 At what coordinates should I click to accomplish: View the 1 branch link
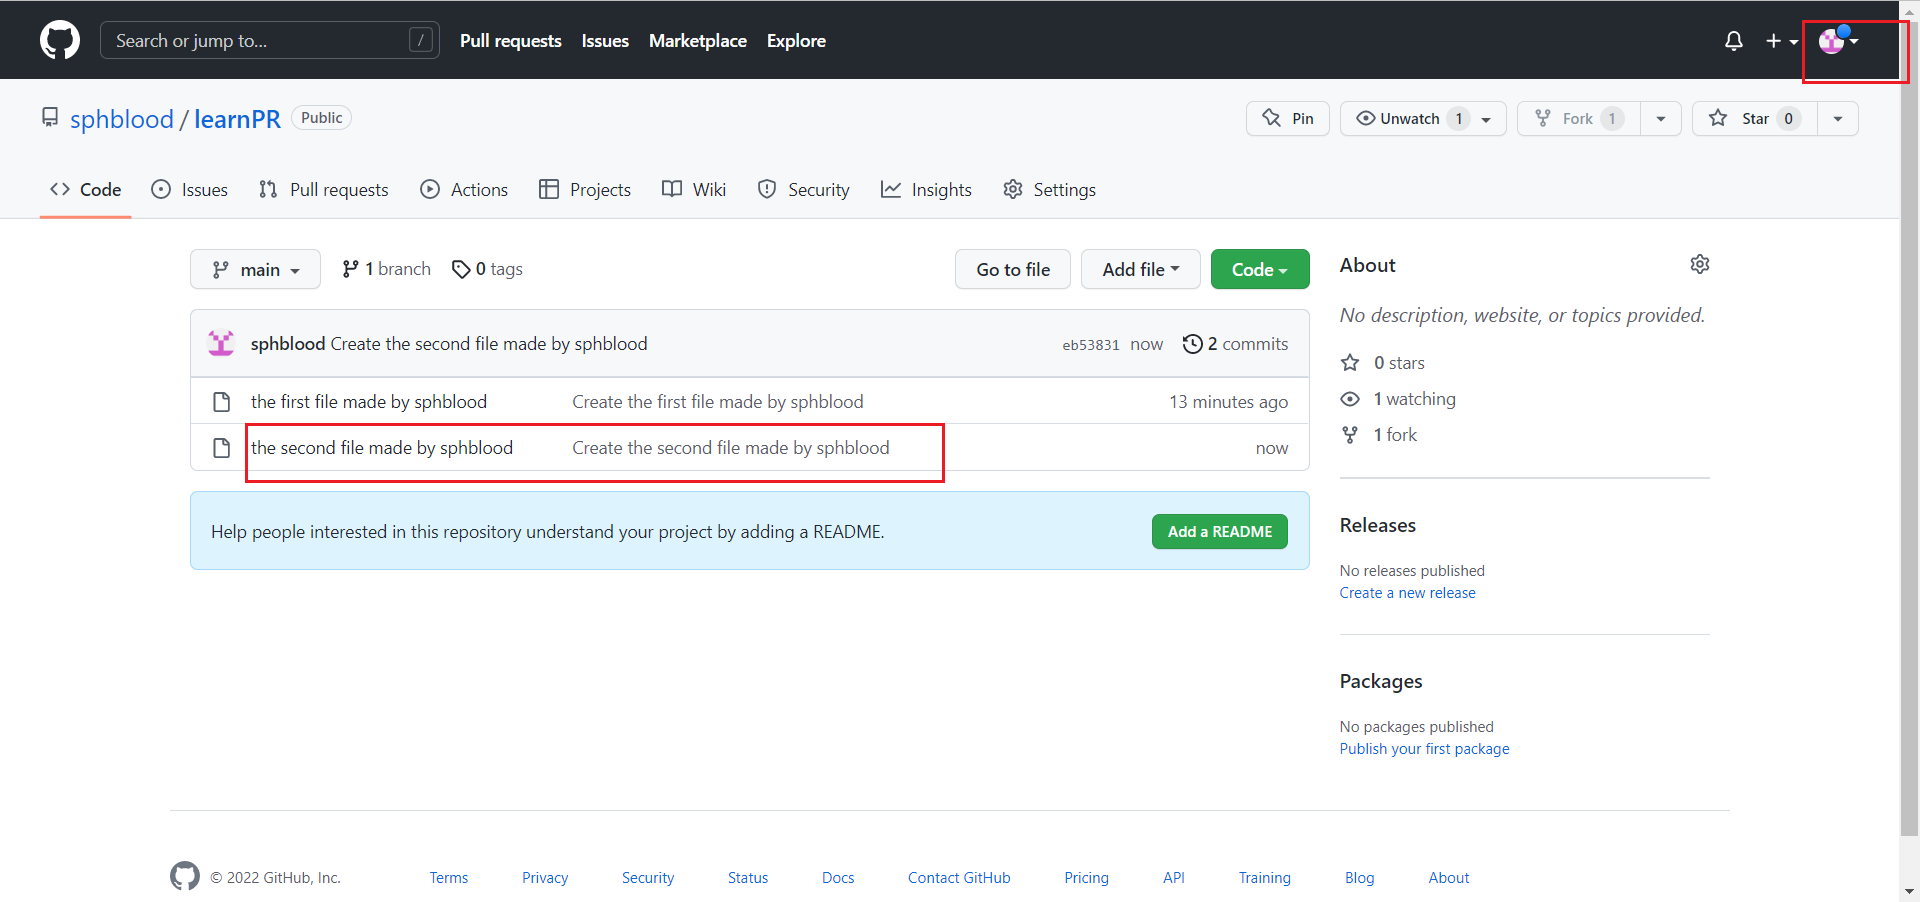tap(386, 269)
